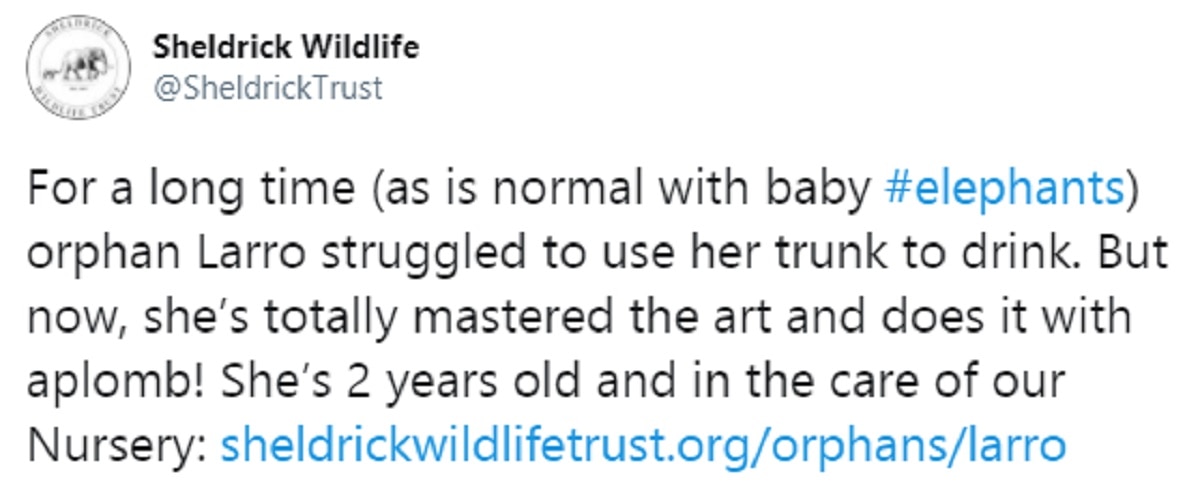Click the @SheldrickTrust handle
The image size is (1200, 487).
pos(268,88)
